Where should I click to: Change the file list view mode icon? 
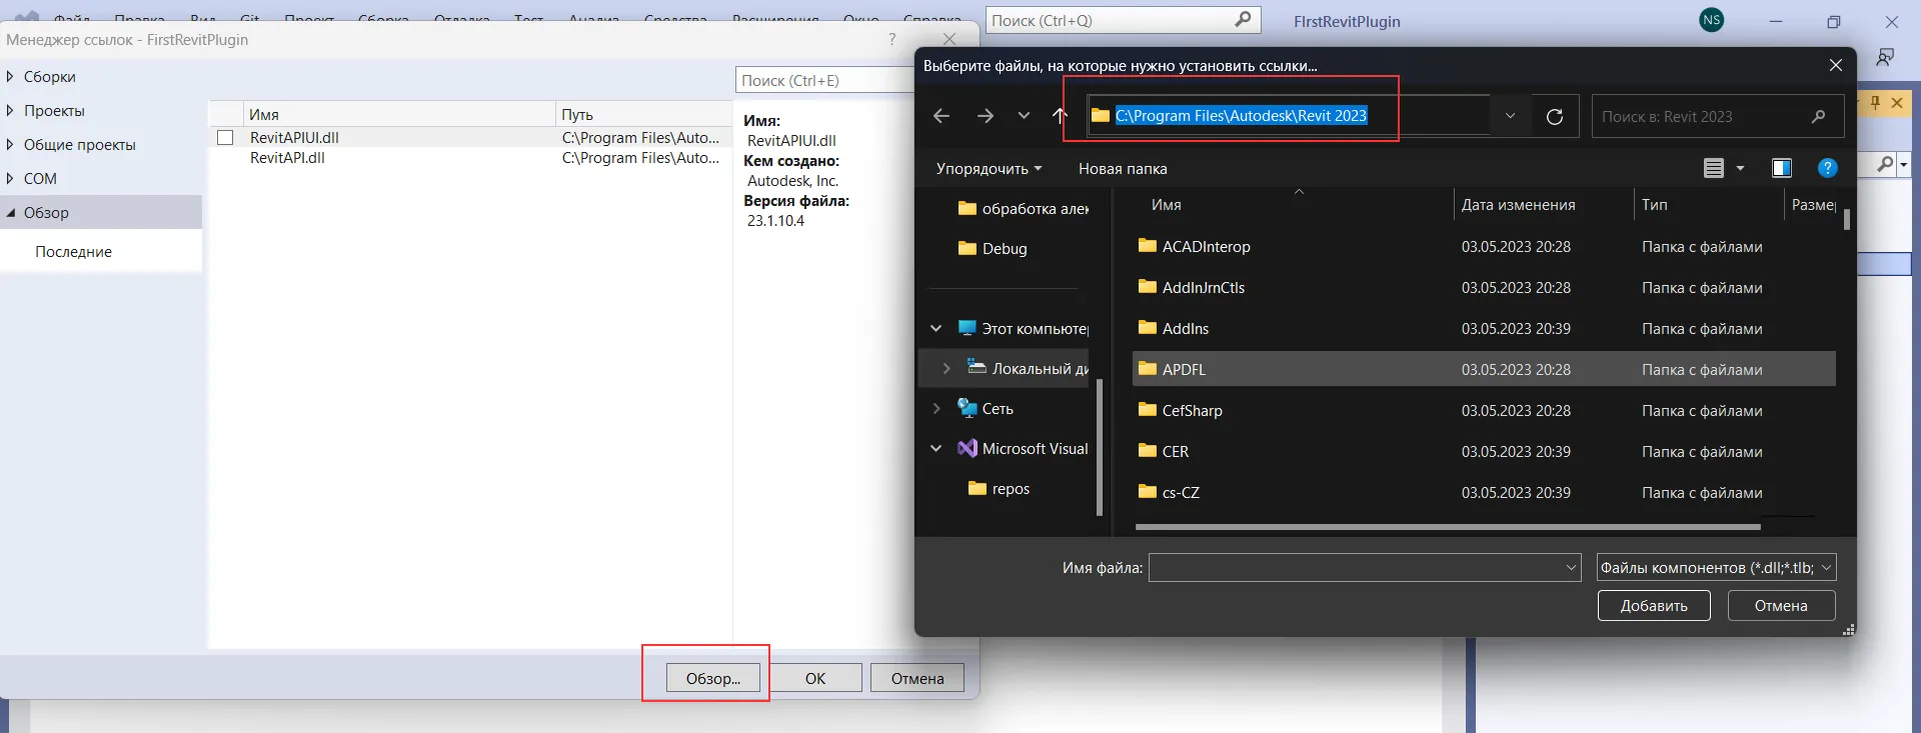1714,168
